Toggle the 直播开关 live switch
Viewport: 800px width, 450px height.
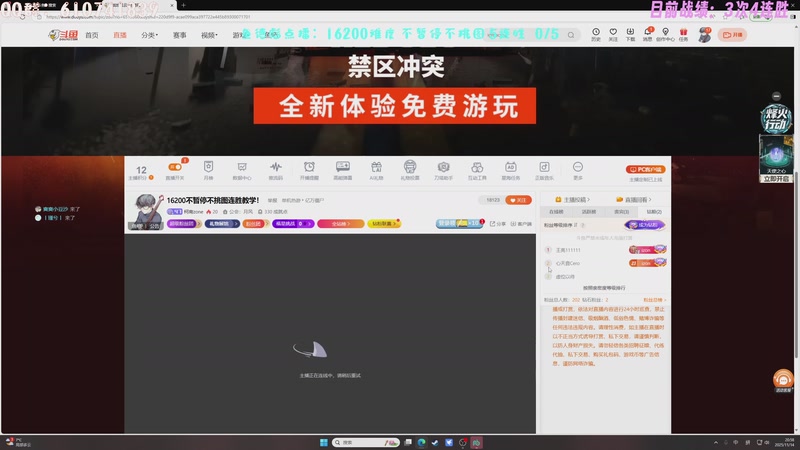pos(175,170)
